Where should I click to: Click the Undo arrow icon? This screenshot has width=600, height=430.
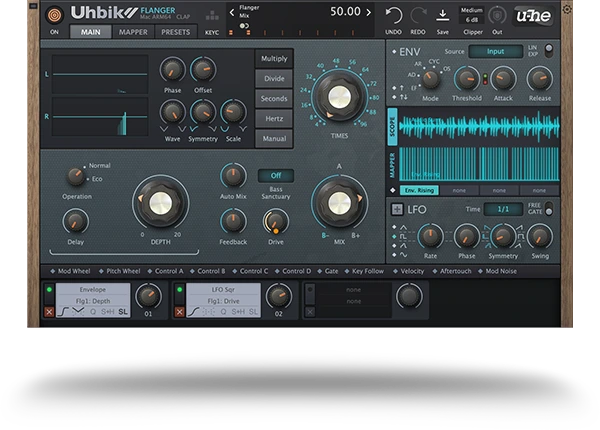[394, 14]
